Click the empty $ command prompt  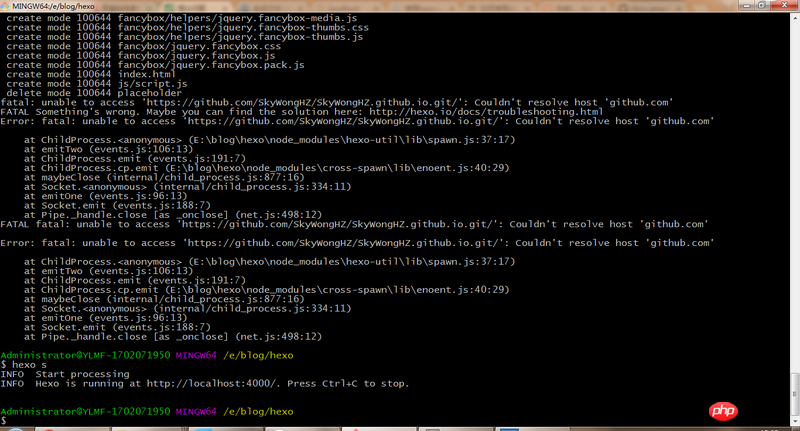(4, 421)
